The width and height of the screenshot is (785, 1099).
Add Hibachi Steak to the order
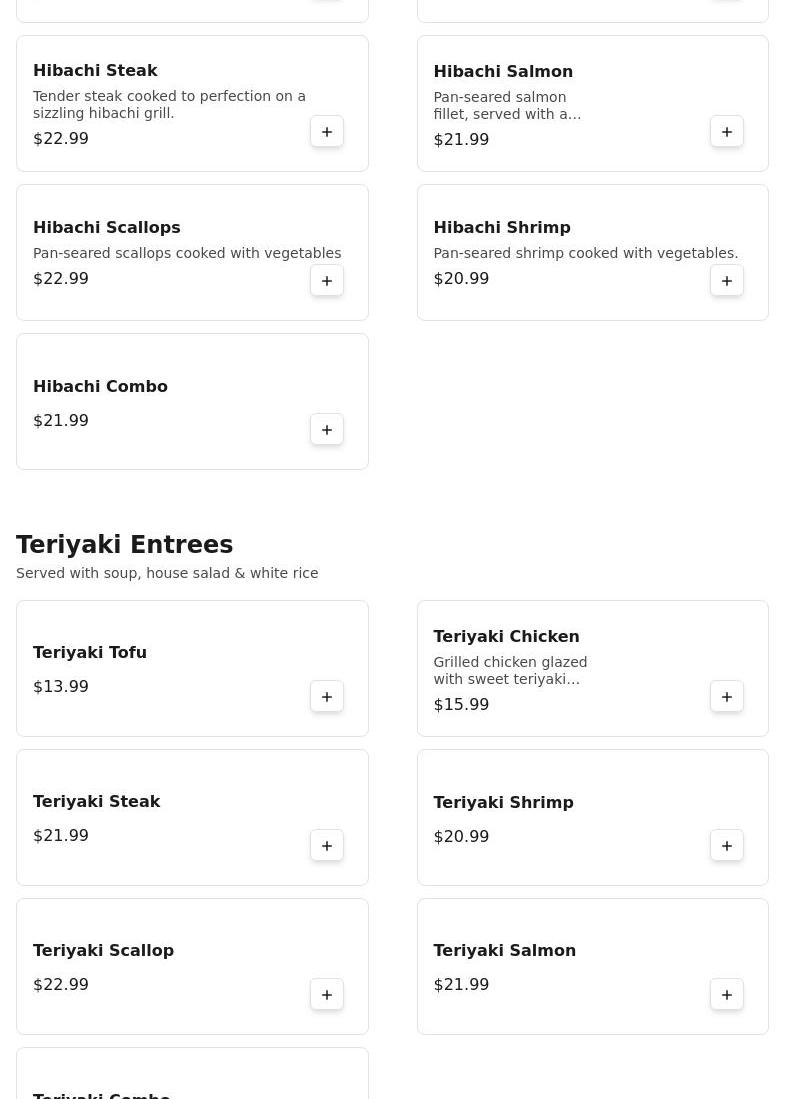point(327,132)
